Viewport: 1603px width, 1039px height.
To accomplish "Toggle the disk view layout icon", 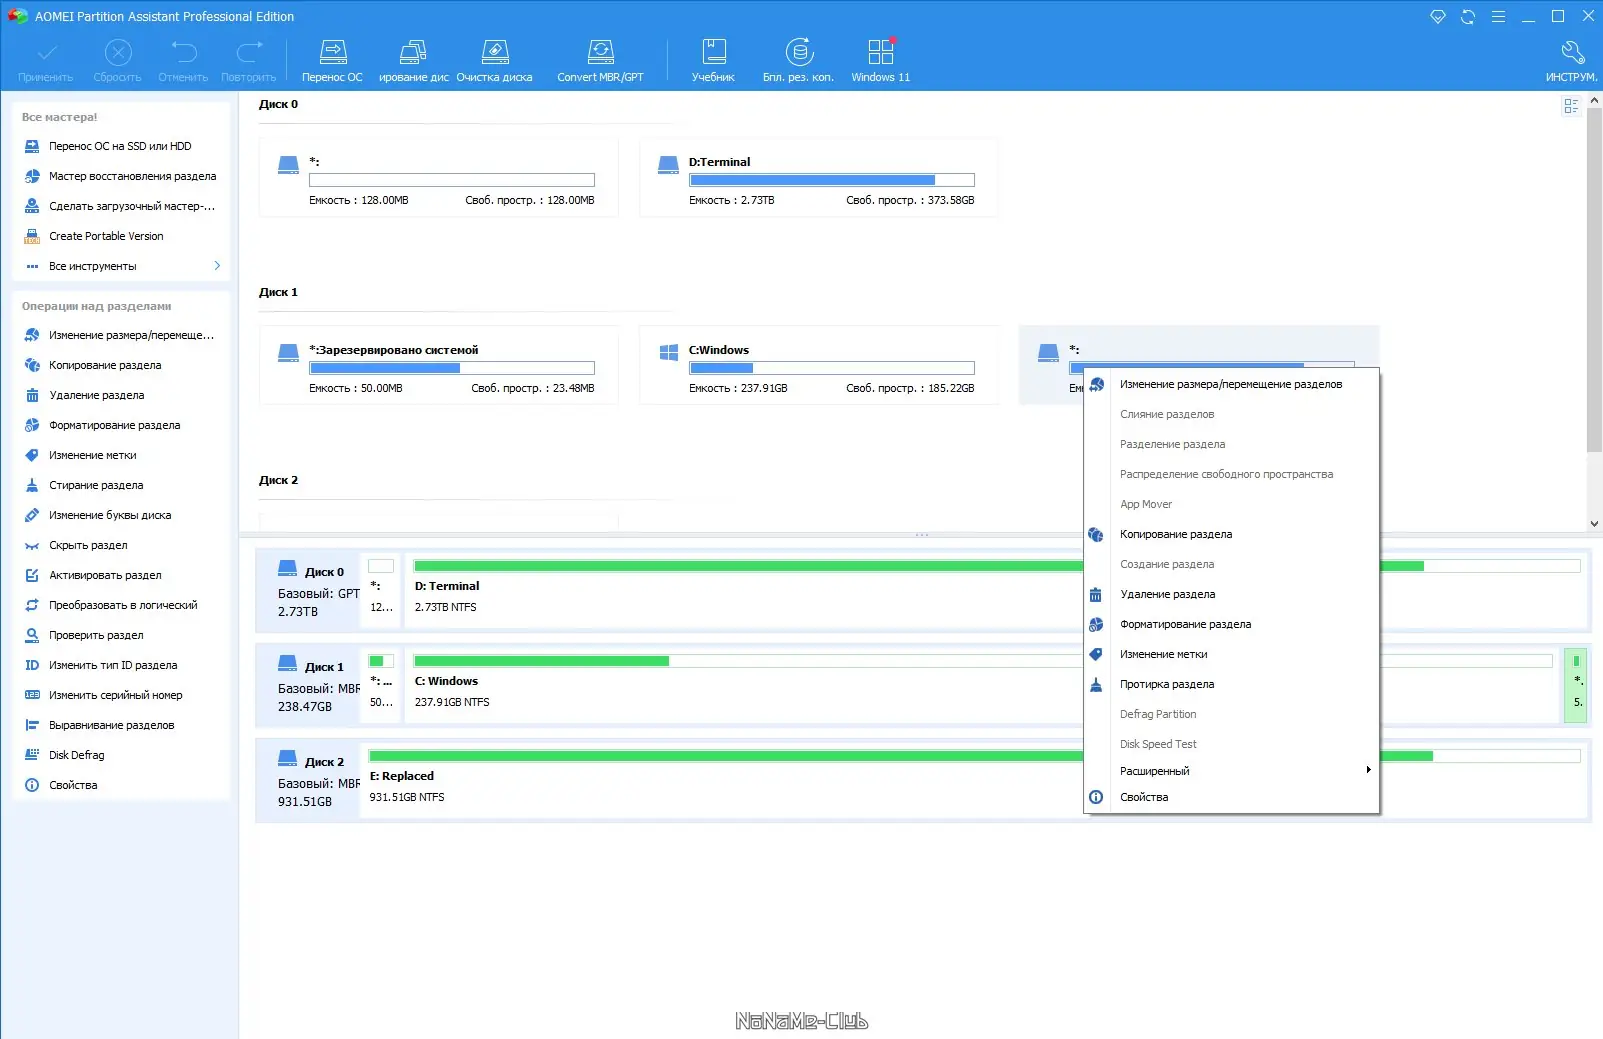I will [x=1571, y=106].
